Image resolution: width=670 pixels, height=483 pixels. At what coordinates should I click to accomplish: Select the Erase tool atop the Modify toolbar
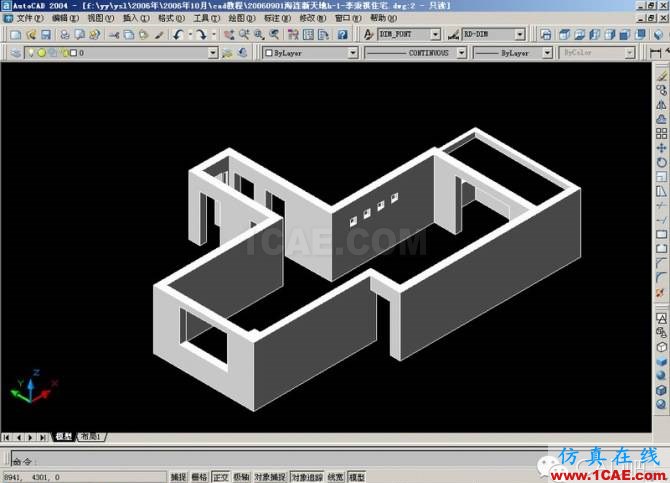(x=661, y=76)
